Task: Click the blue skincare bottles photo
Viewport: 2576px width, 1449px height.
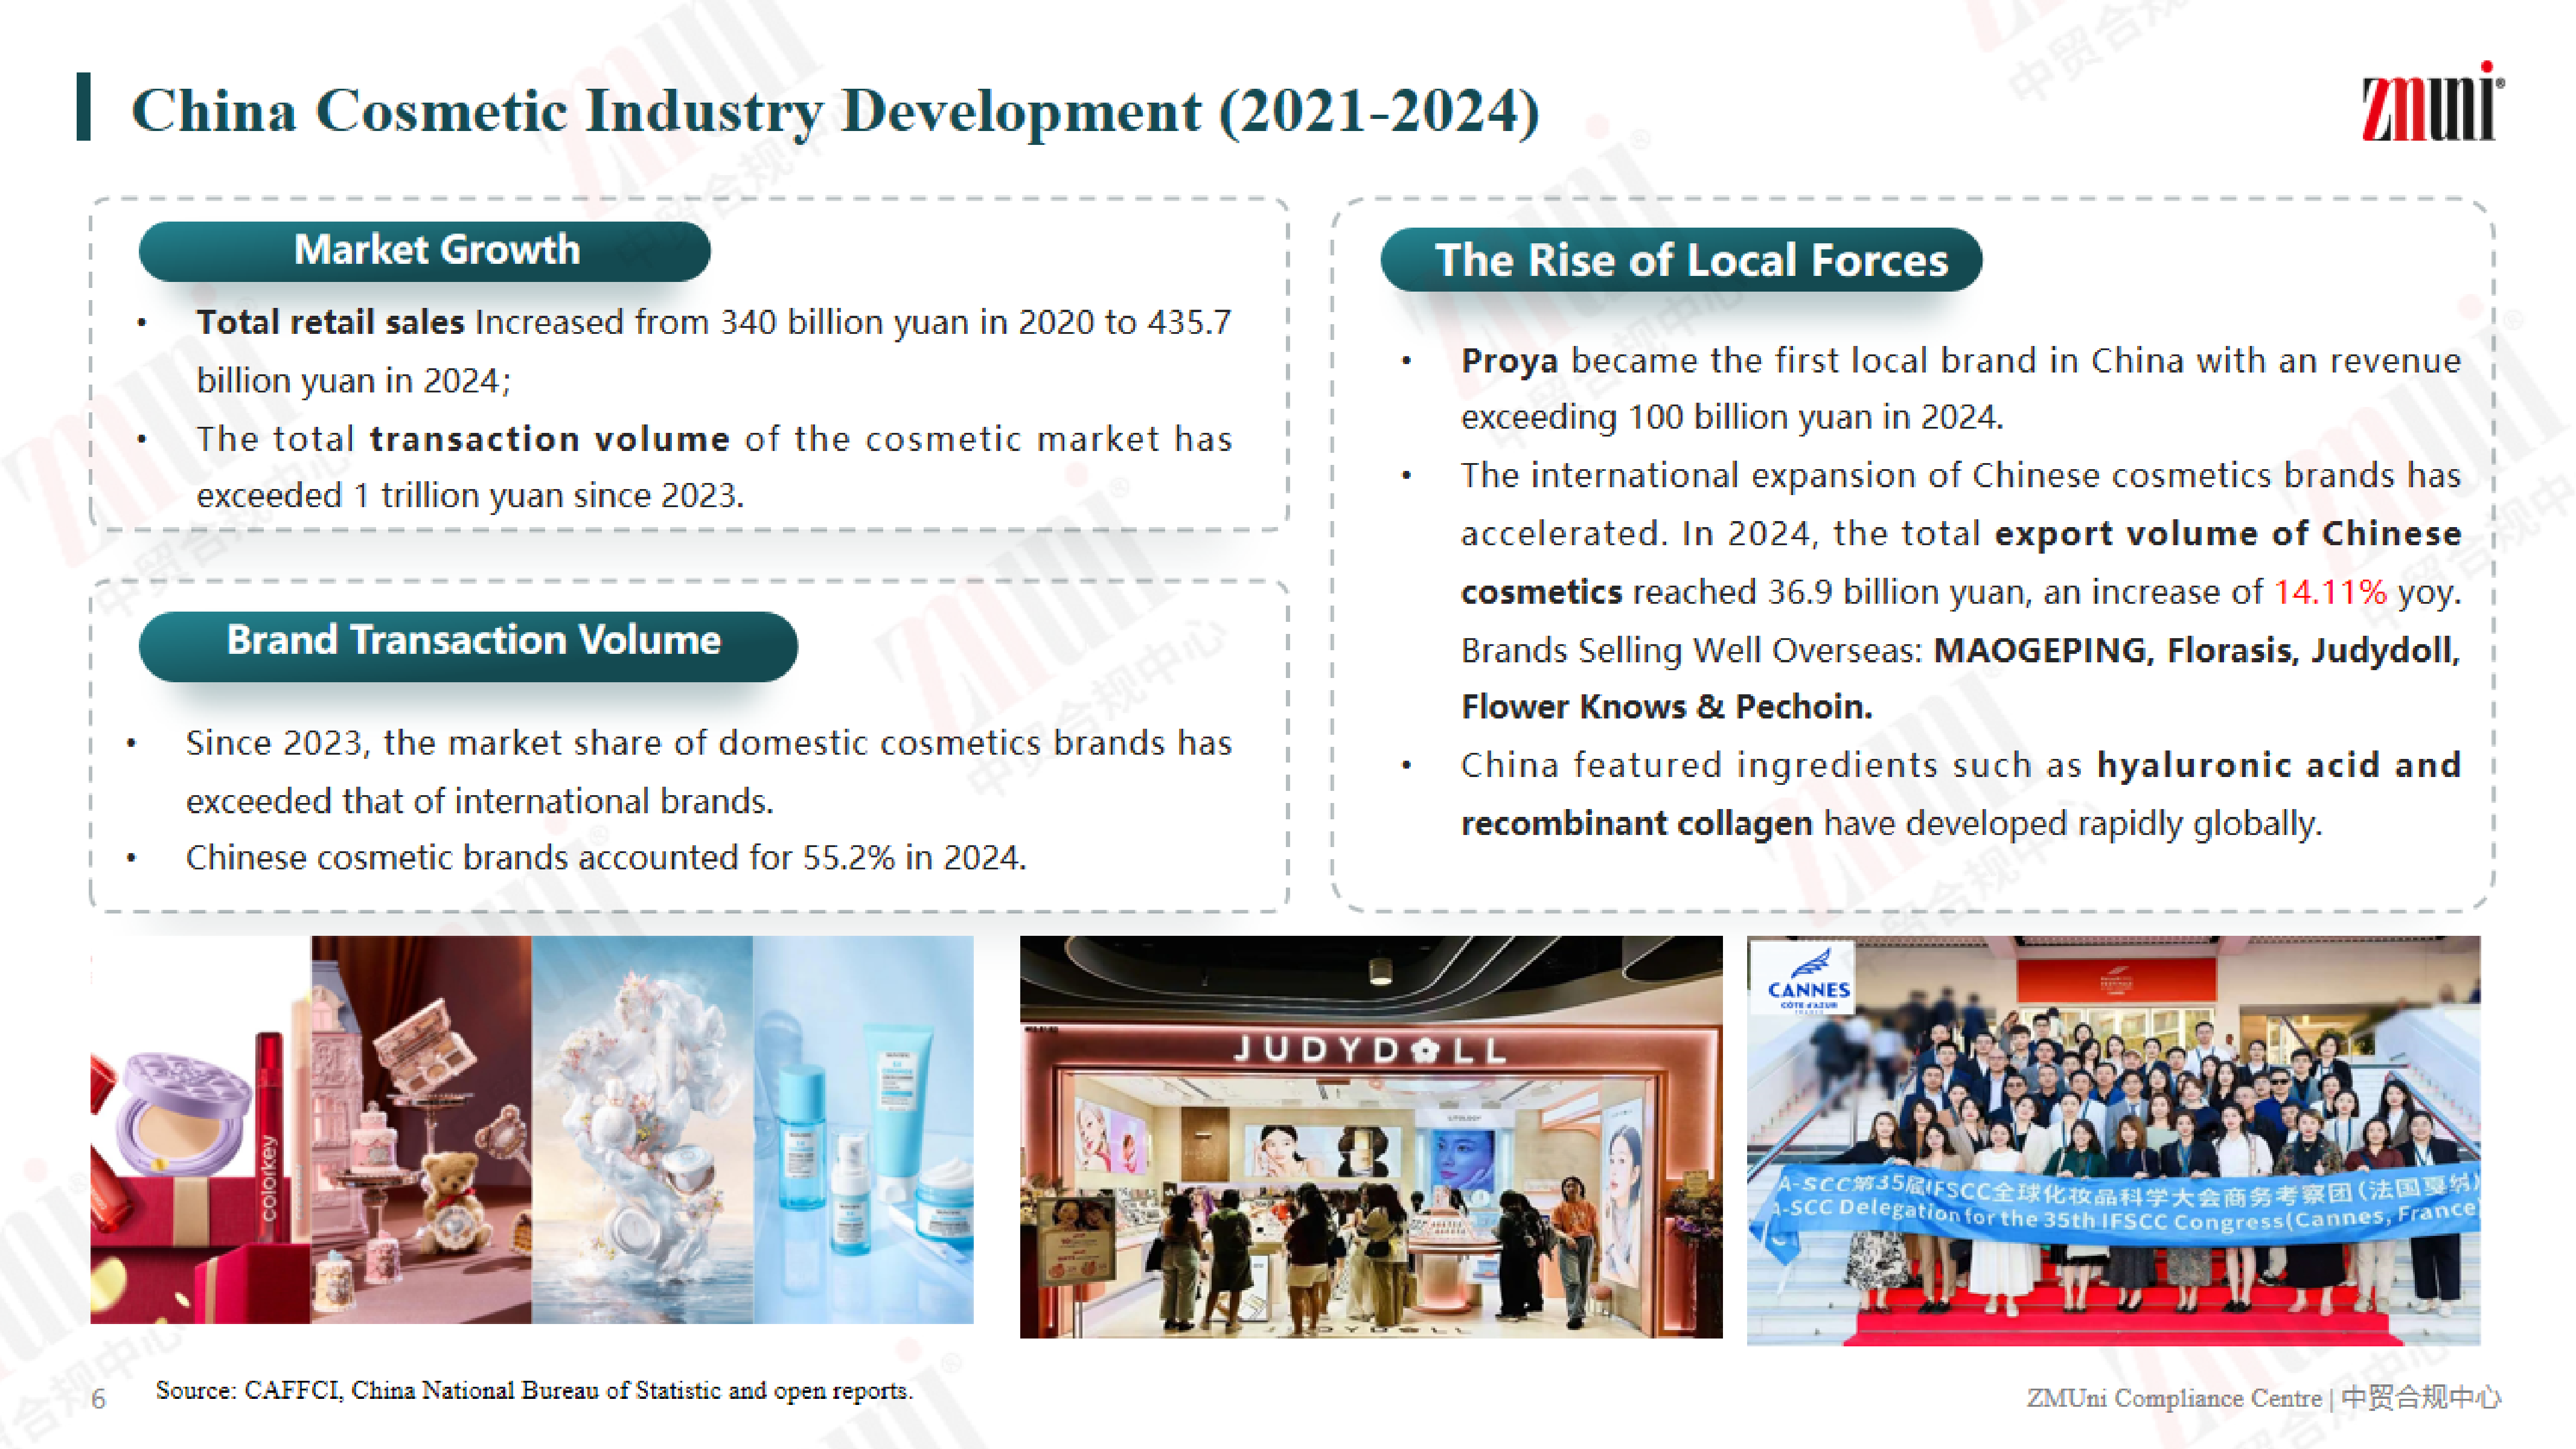Action: coord(863,1130)
